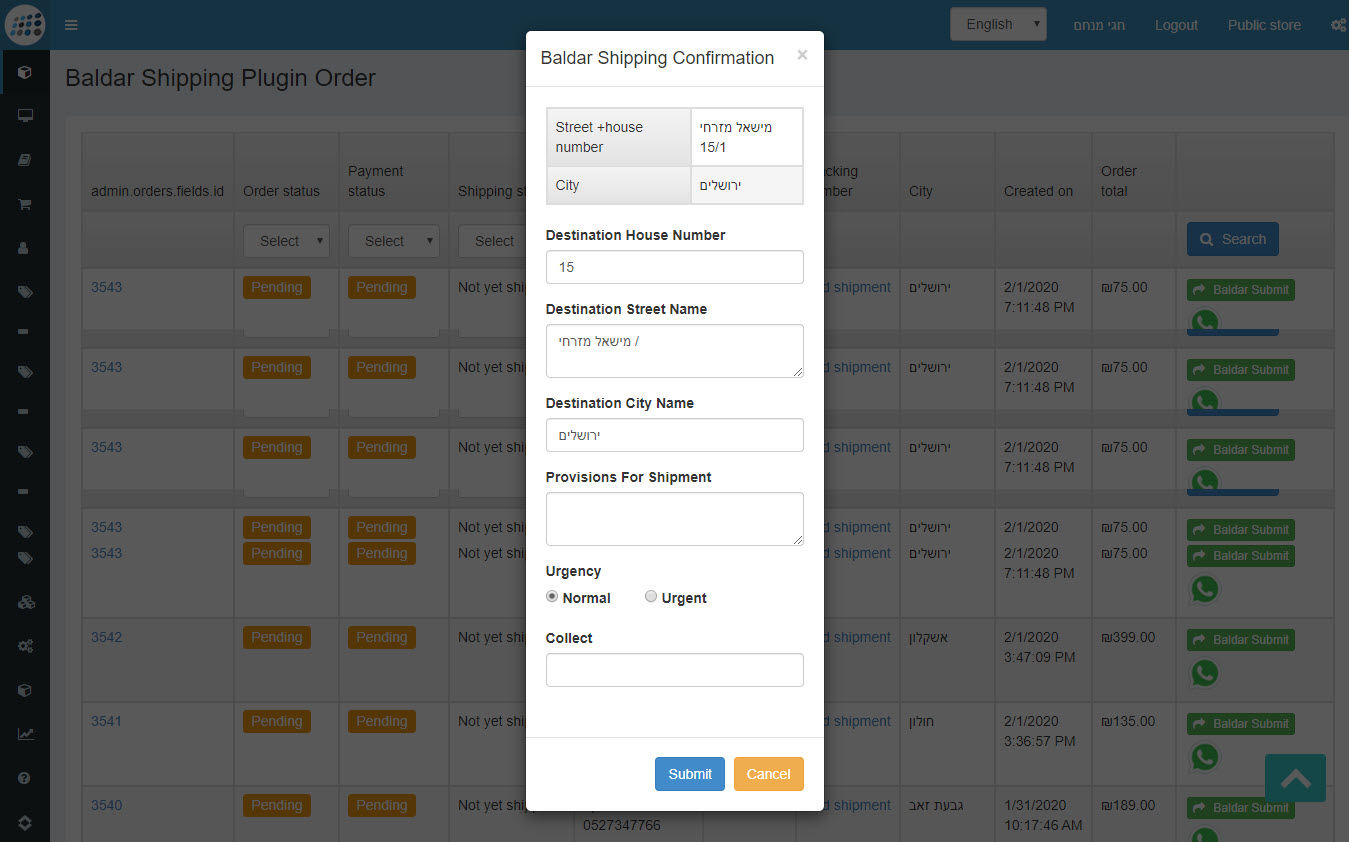Click the question mark help icon in sidebar
The image size is (1349, 842).
(25, 778)
